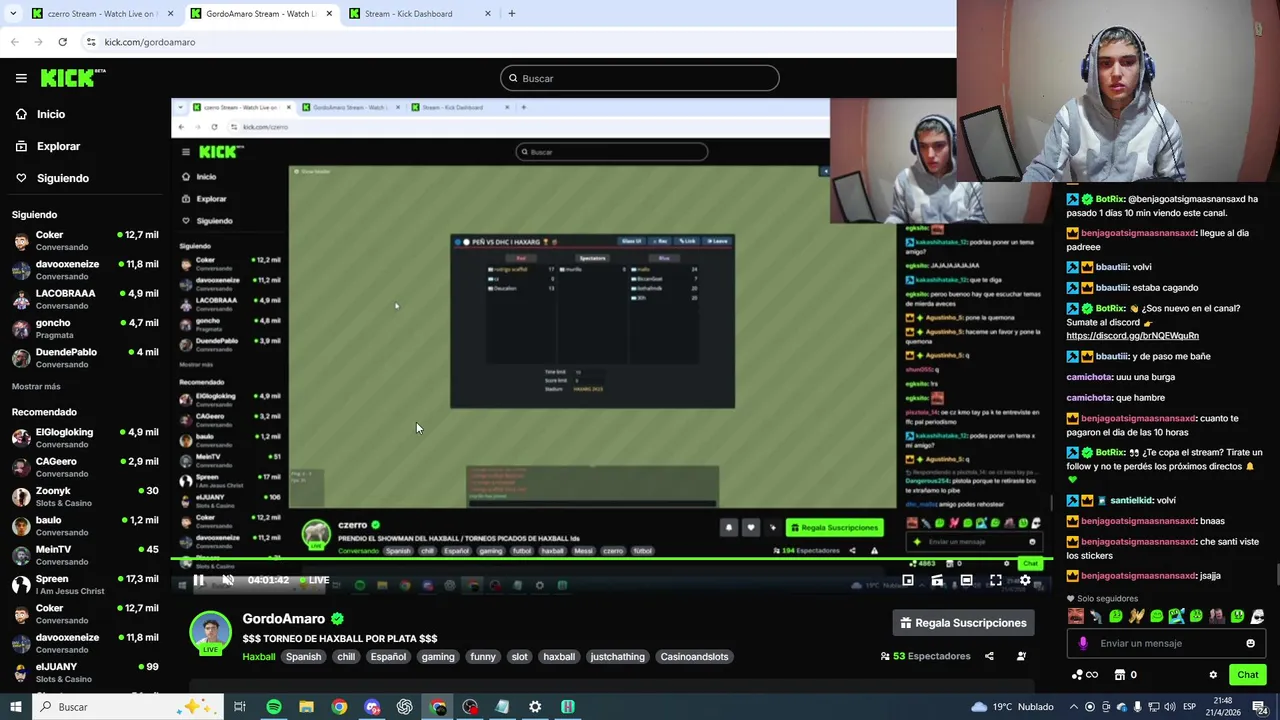Open Coker's channel in the Siguiendo list
The height and width of the screenshot is (720, 1280).
point(85,241)
